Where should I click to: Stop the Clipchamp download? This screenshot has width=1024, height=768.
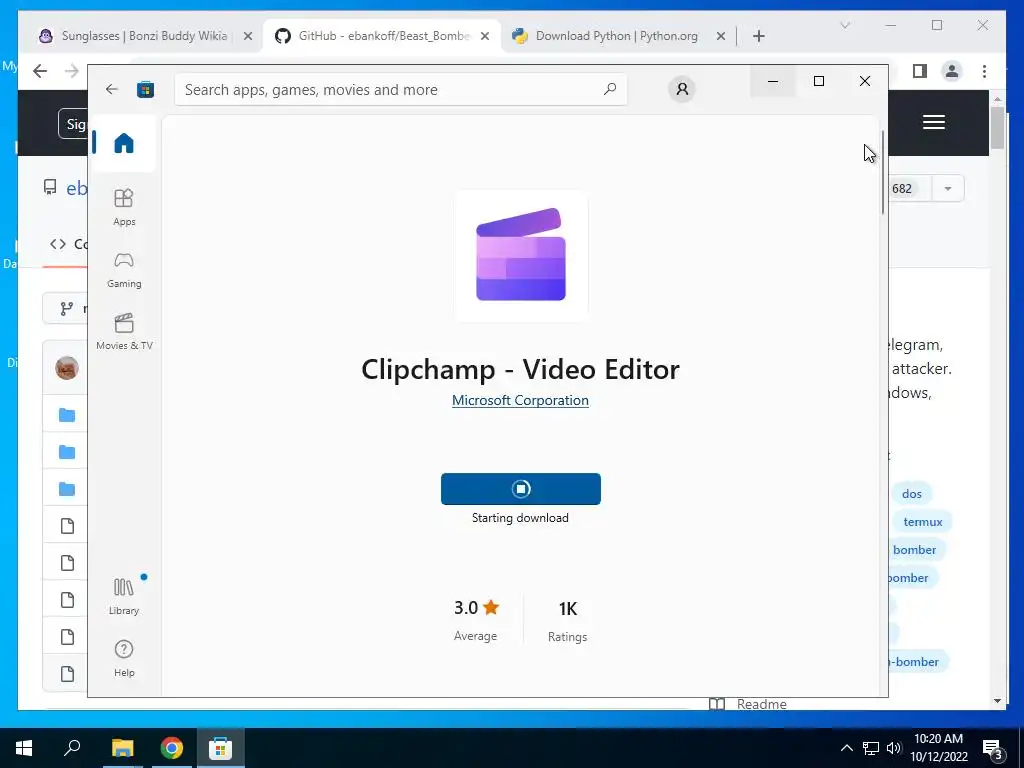(x=520, y=489)
